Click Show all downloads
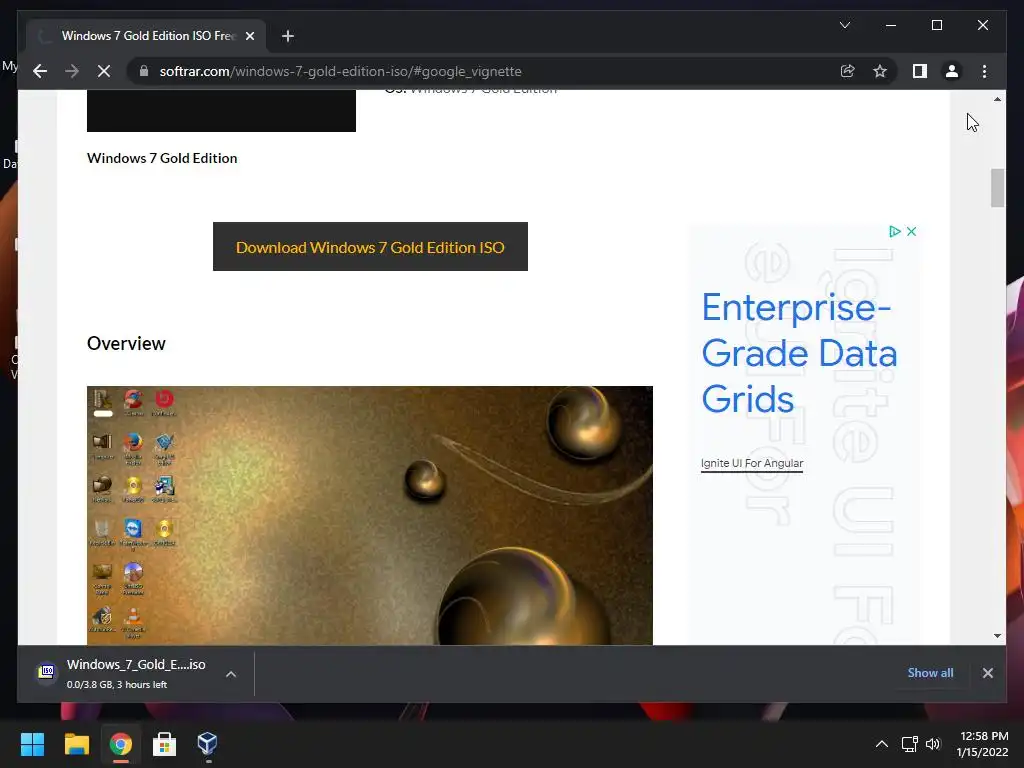 (930, 673)
